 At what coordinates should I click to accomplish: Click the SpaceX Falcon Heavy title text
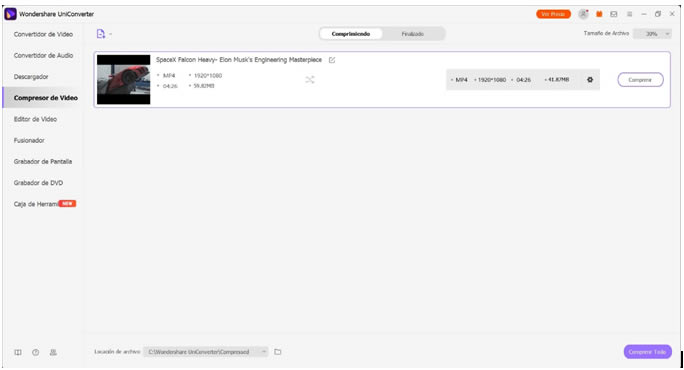coord(239,60)
